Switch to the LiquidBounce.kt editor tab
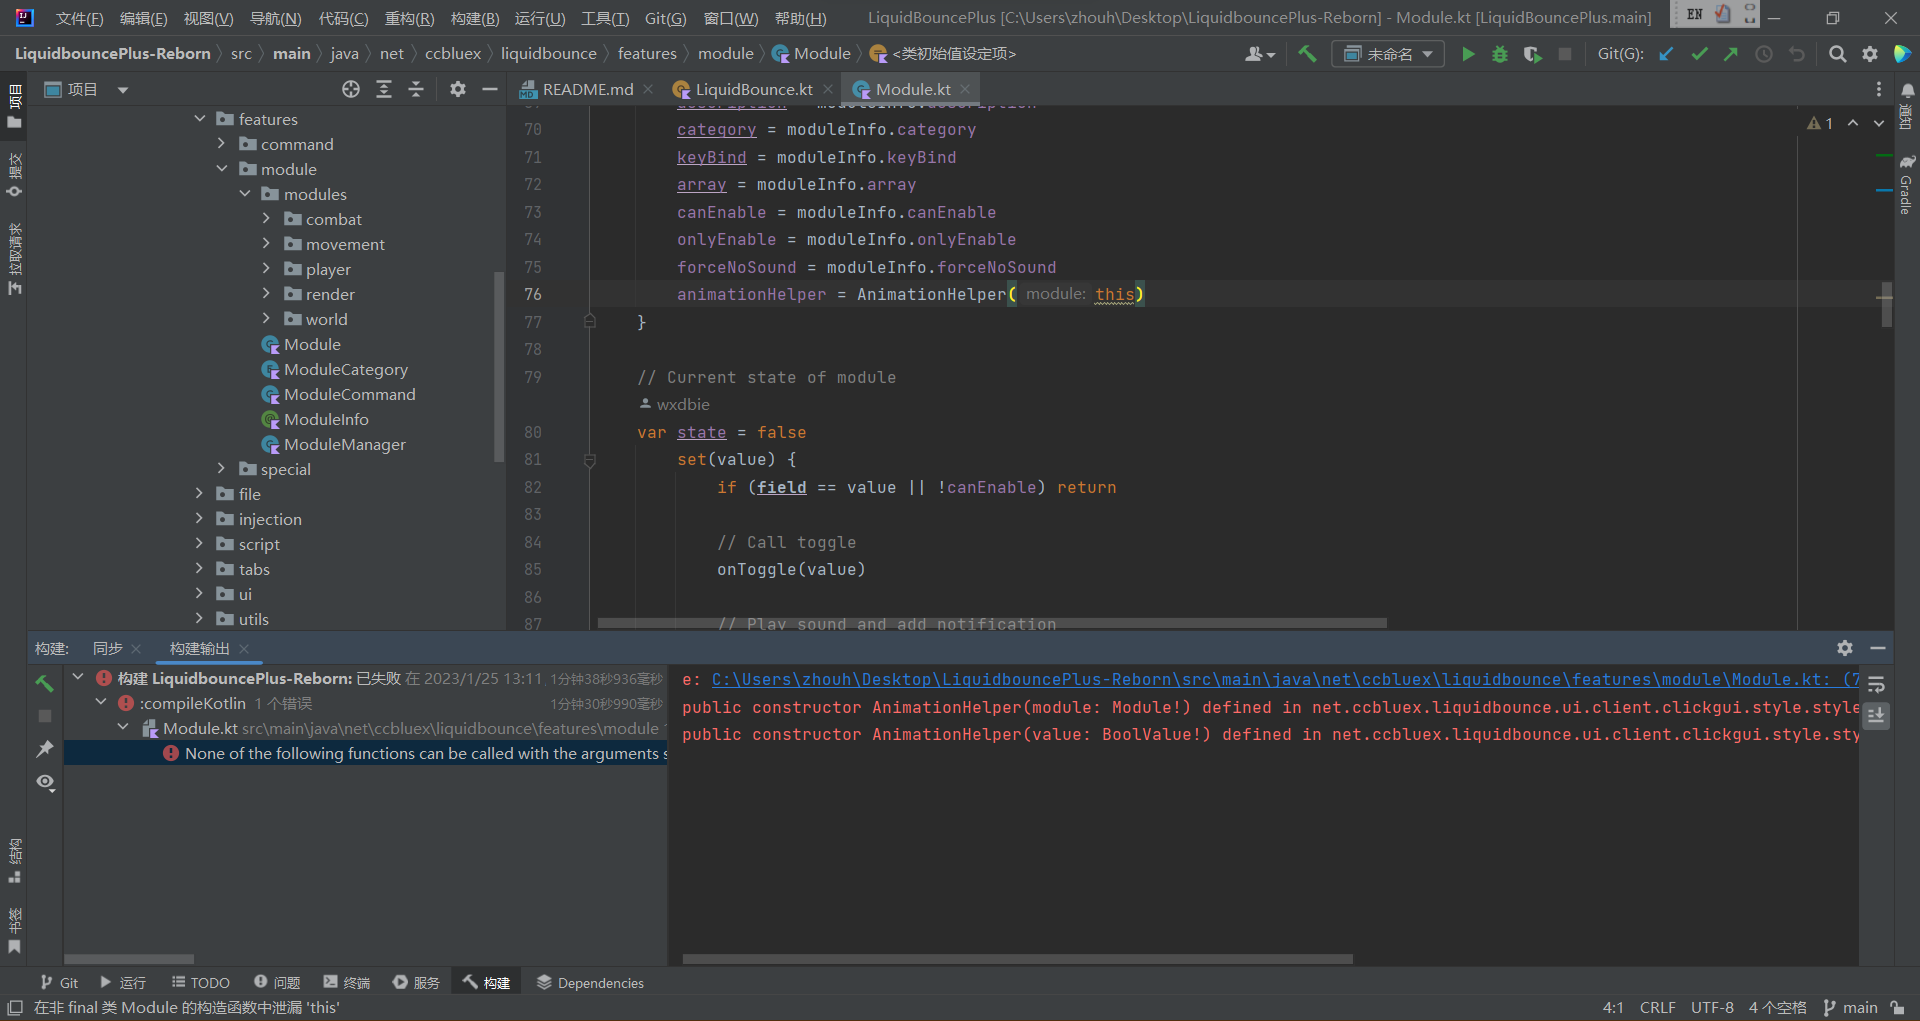1920x1021 pixels. [x=753, y=89]
